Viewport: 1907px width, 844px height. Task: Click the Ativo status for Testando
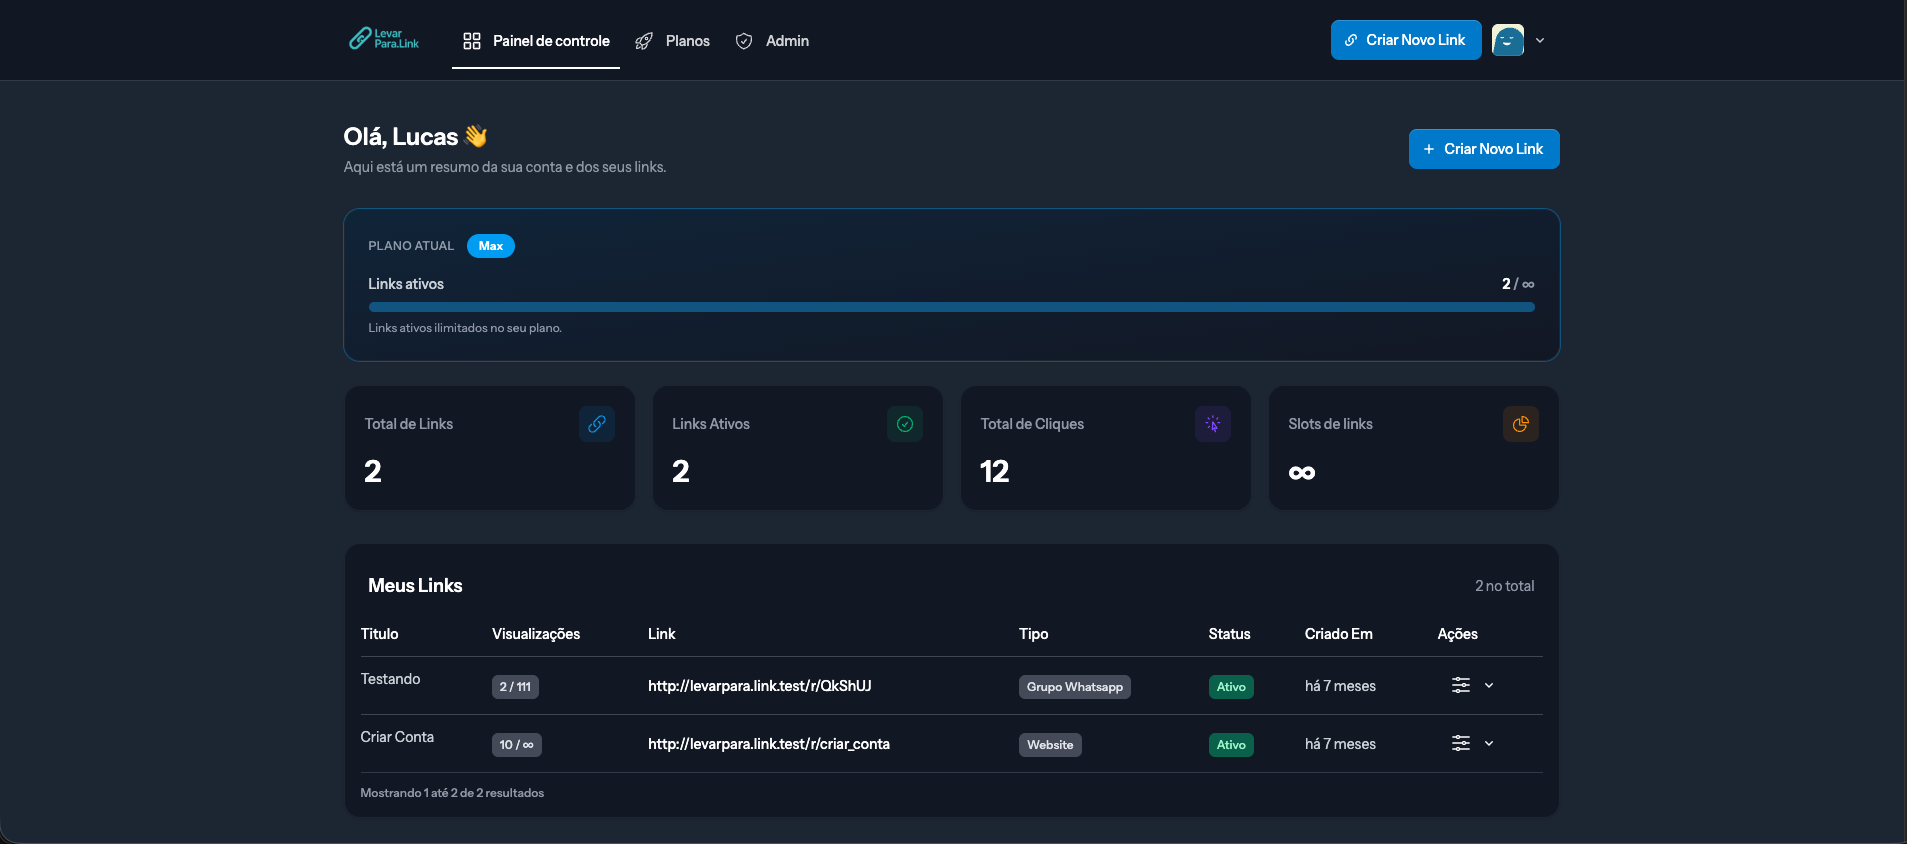pos(1231,687)
